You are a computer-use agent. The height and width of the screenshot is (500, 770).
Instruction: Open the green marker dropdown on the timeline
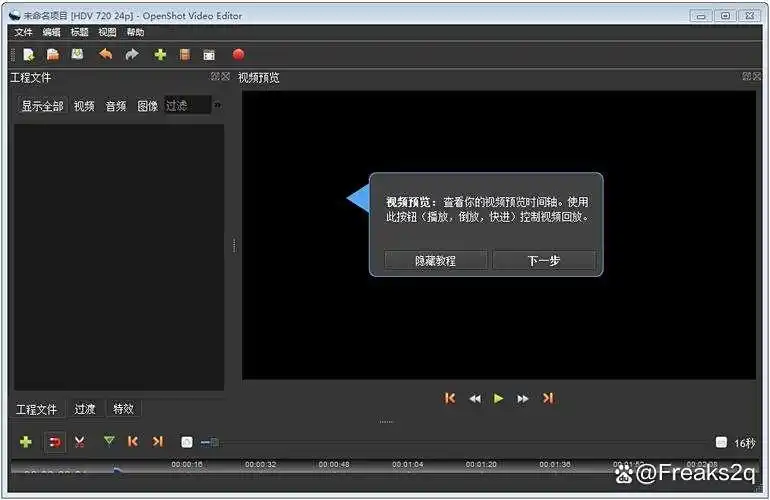point(109,441)
